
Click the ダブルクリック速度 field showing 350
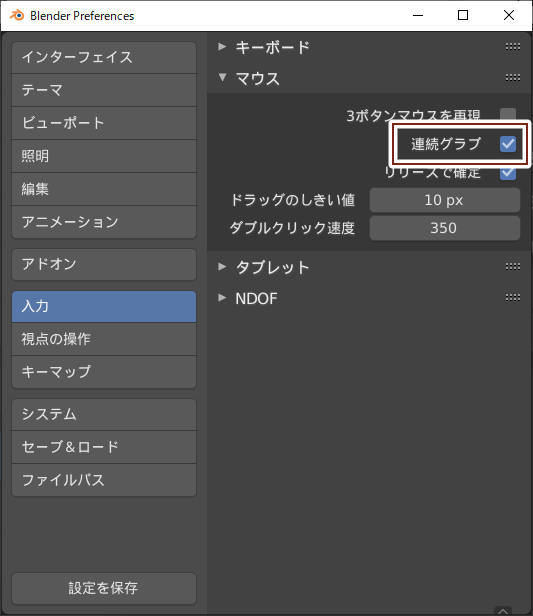coord(445,228)
